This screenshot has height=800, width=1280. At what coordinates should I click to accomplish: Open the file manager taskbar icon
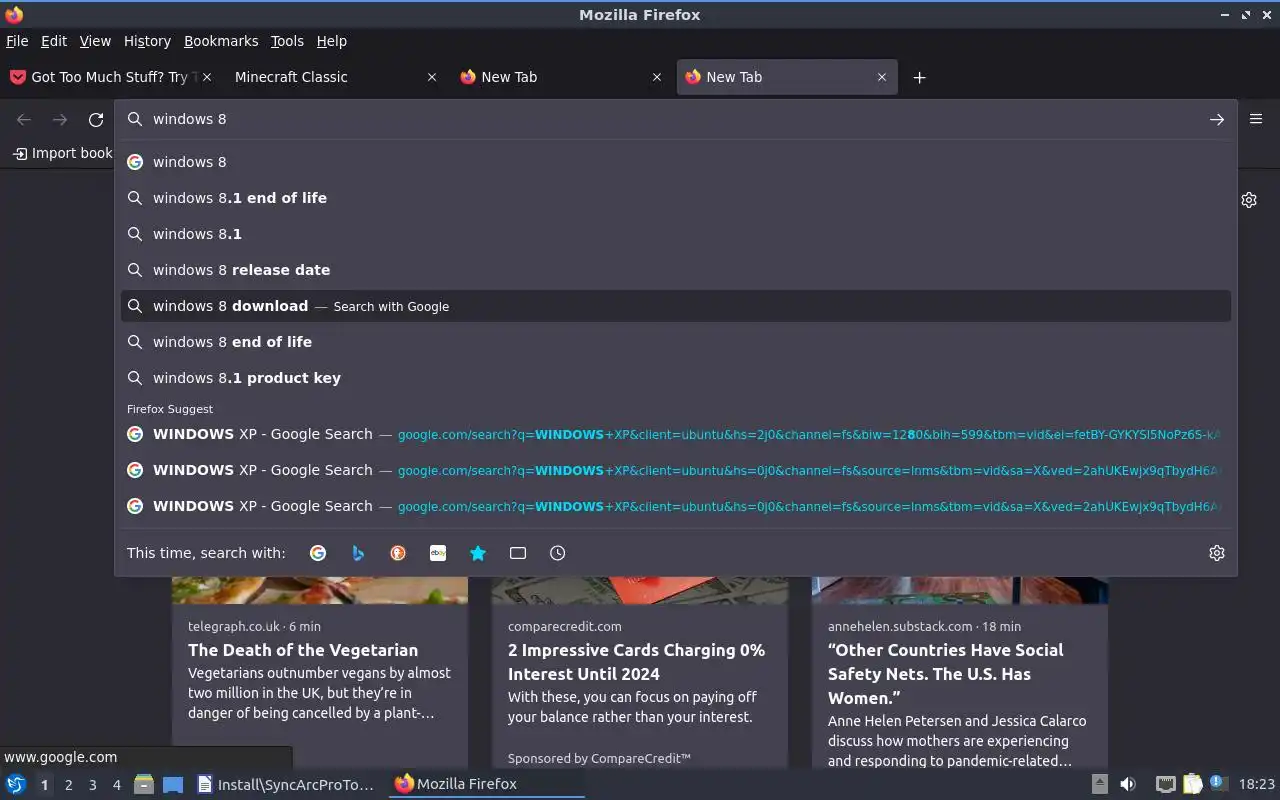(x=144, y=784)
